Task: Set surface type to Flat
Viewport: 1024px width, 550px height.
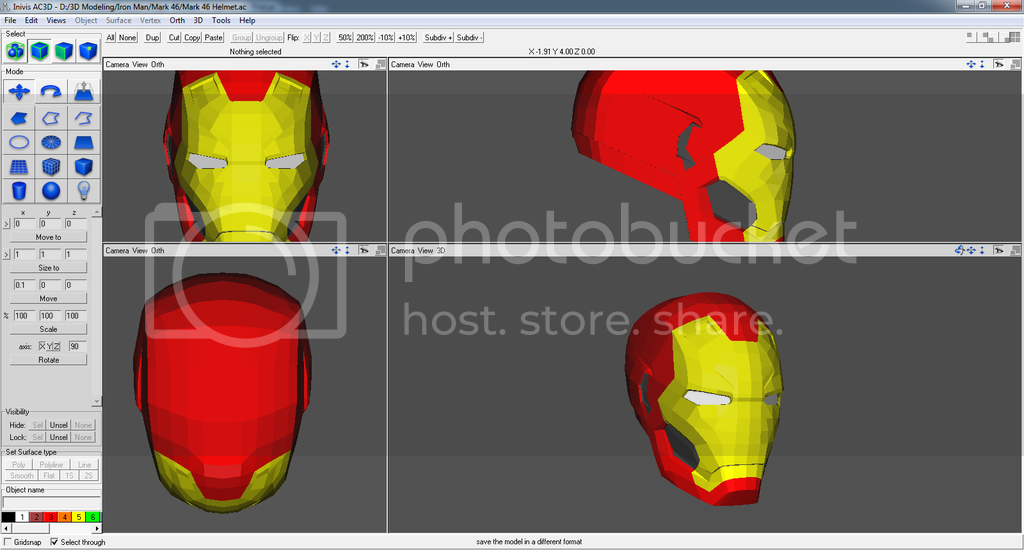Action: point(50,476)
